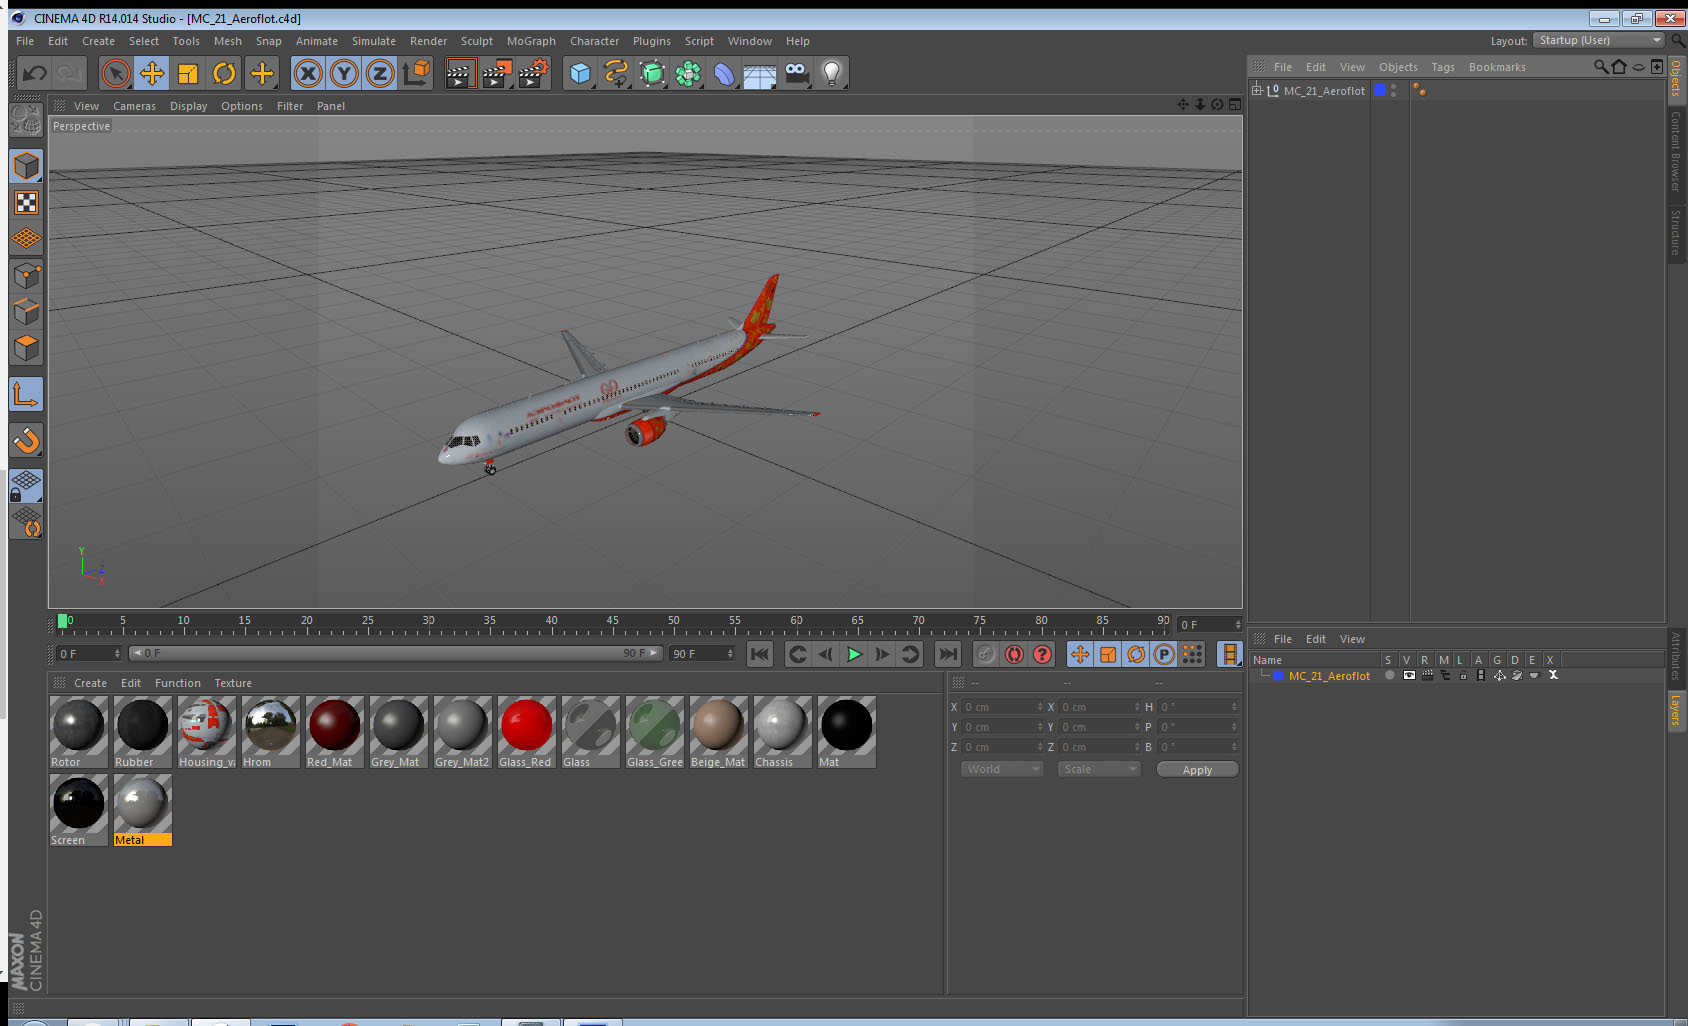Open the Simulate menu
The width and height of the screenshot is (1688, 1026).
(373, 41)
